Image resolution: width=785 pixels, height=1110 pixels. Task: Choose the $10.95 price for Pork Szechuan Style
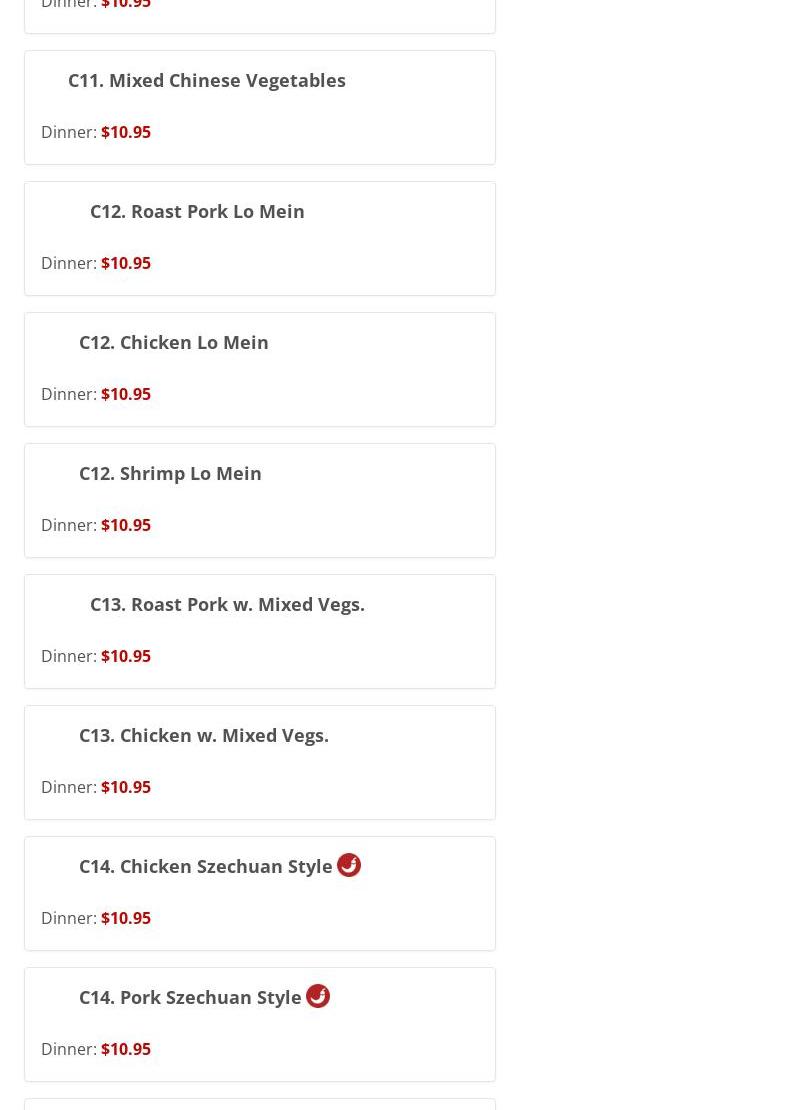(x=126, y=1049)
